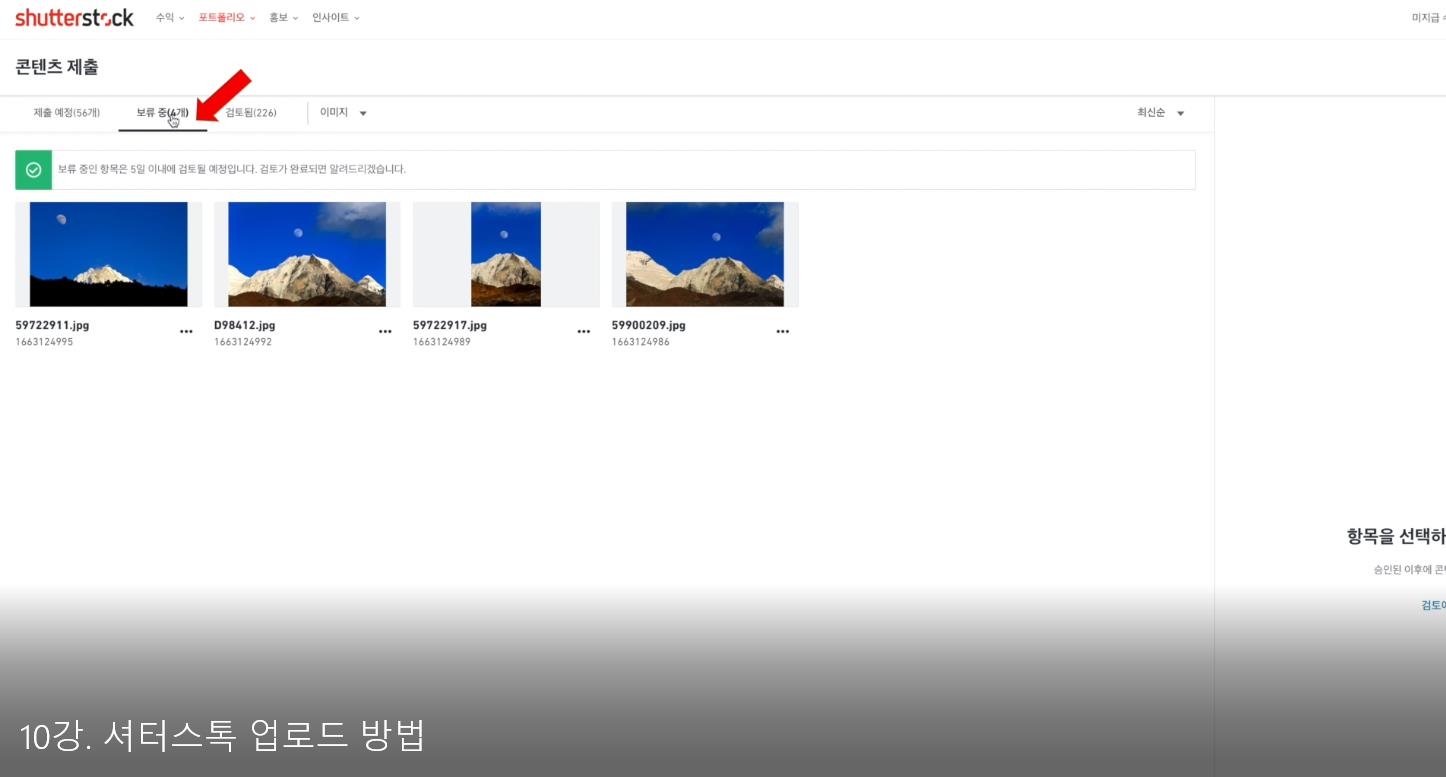Screen dimensions: 1446x777
Task: Click file name 59900209.jpg
Action: 649,326
